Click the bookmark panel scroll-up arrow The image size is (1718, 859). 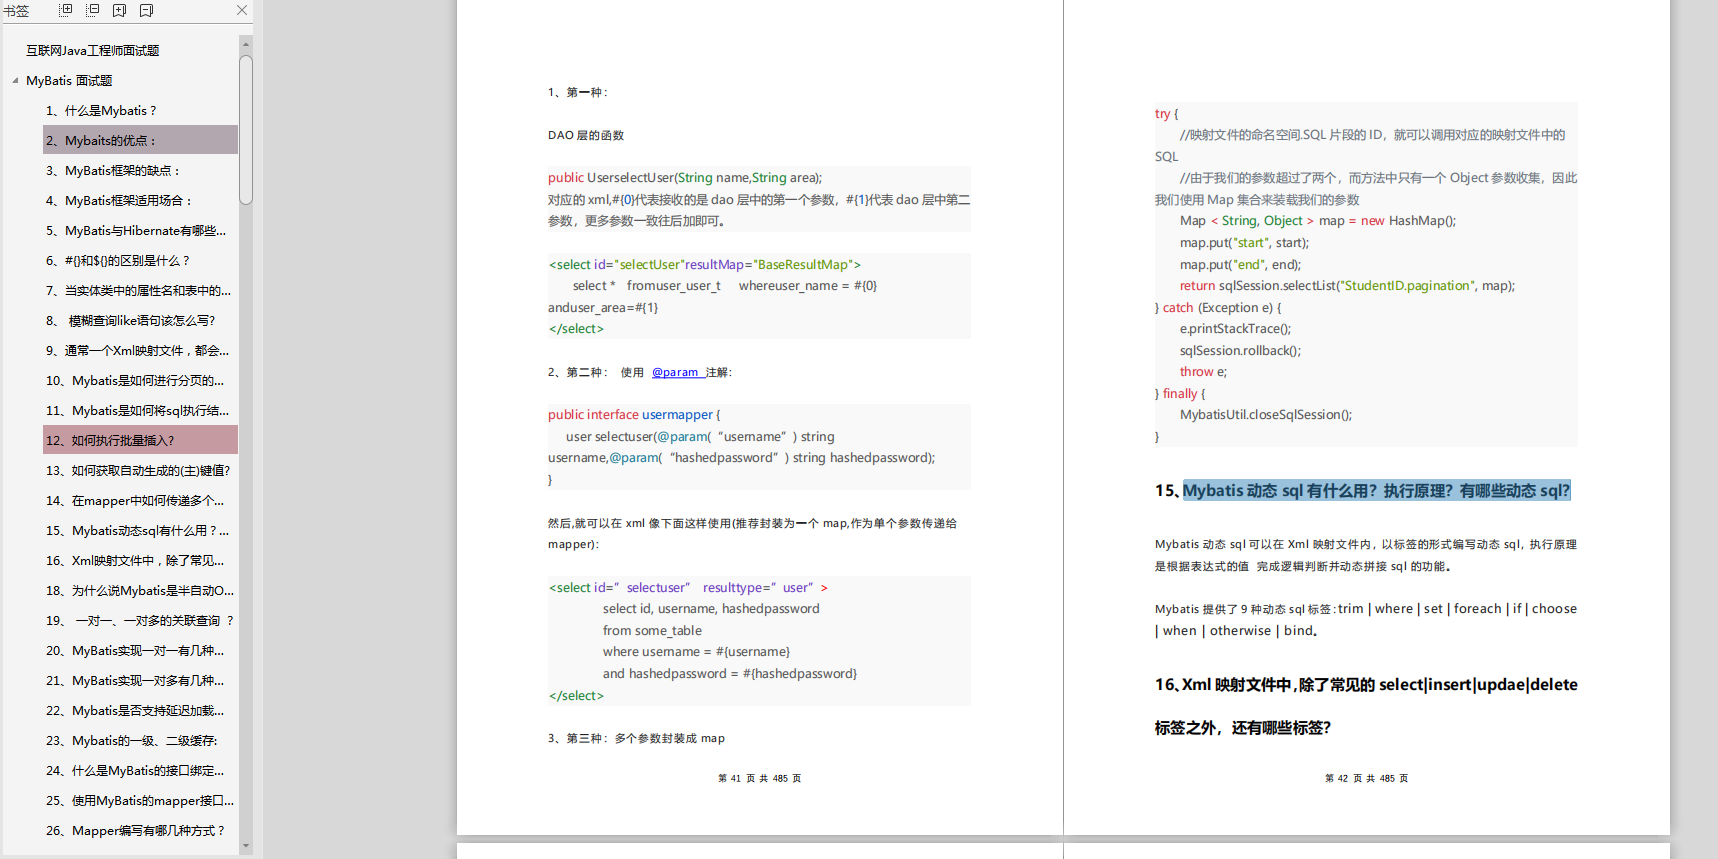[246, 44]
